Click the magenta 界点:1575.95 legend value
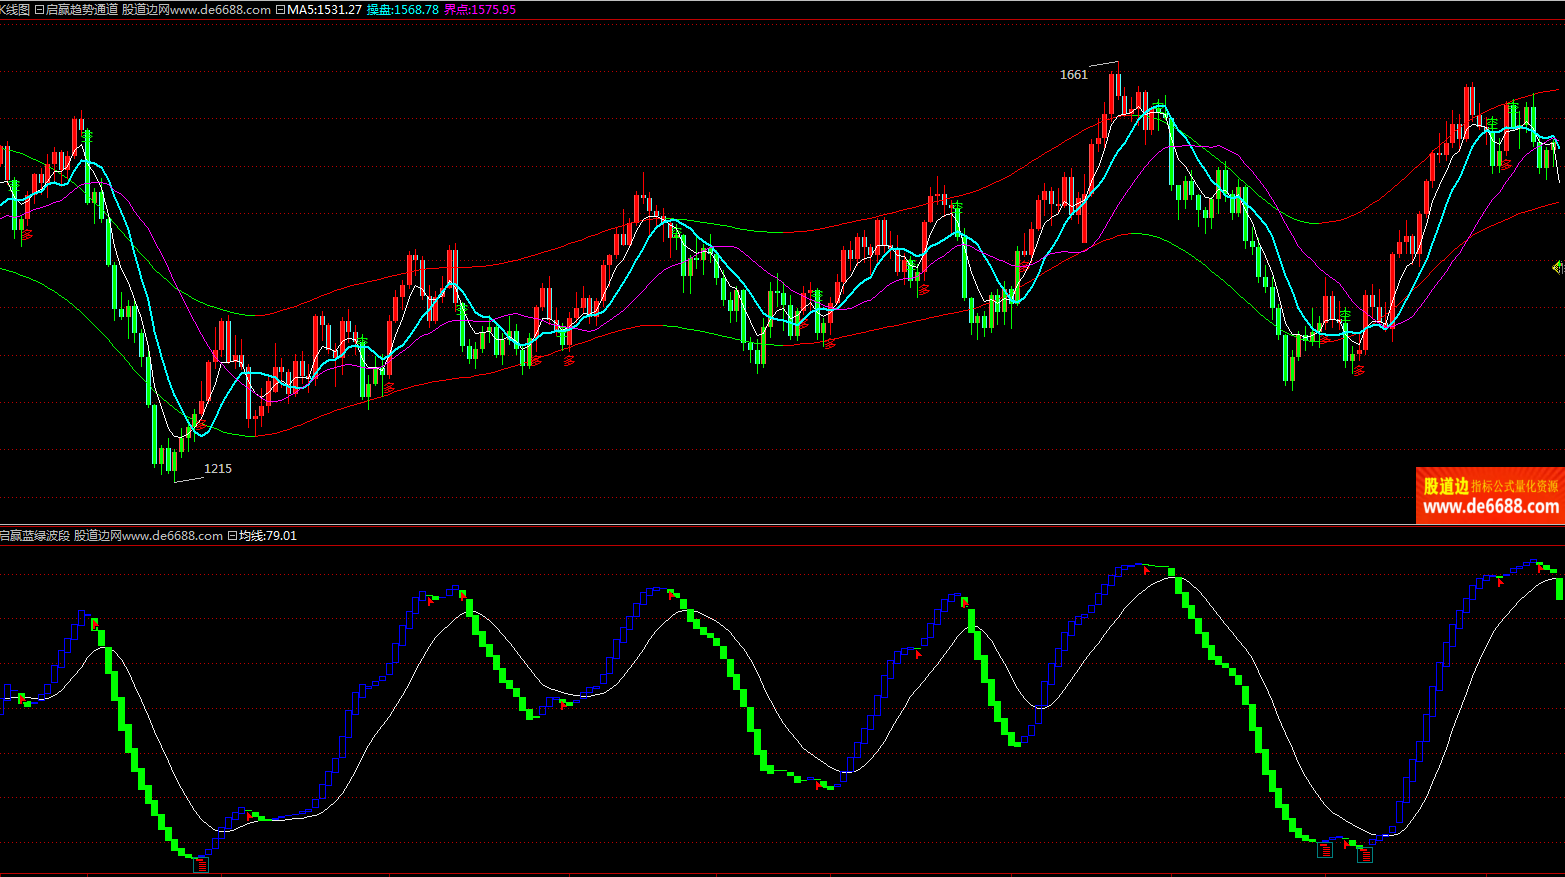 click(x=480, y=10)
